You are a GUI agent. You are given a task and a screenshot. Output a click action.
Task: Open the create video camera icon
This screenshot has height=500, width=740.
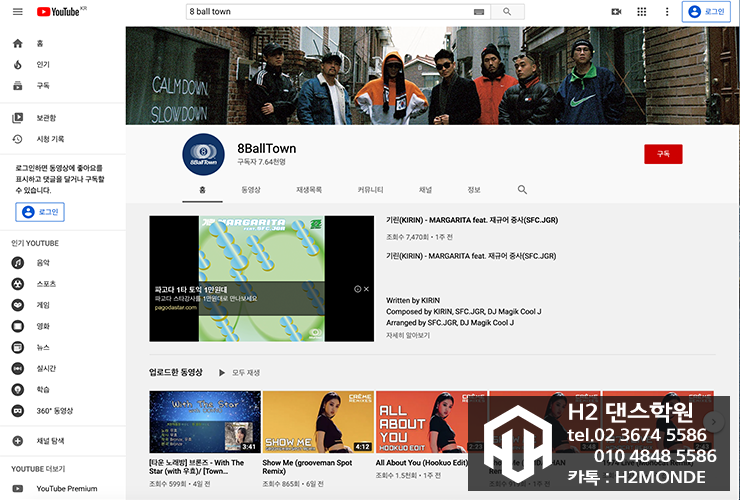[616, 11]
